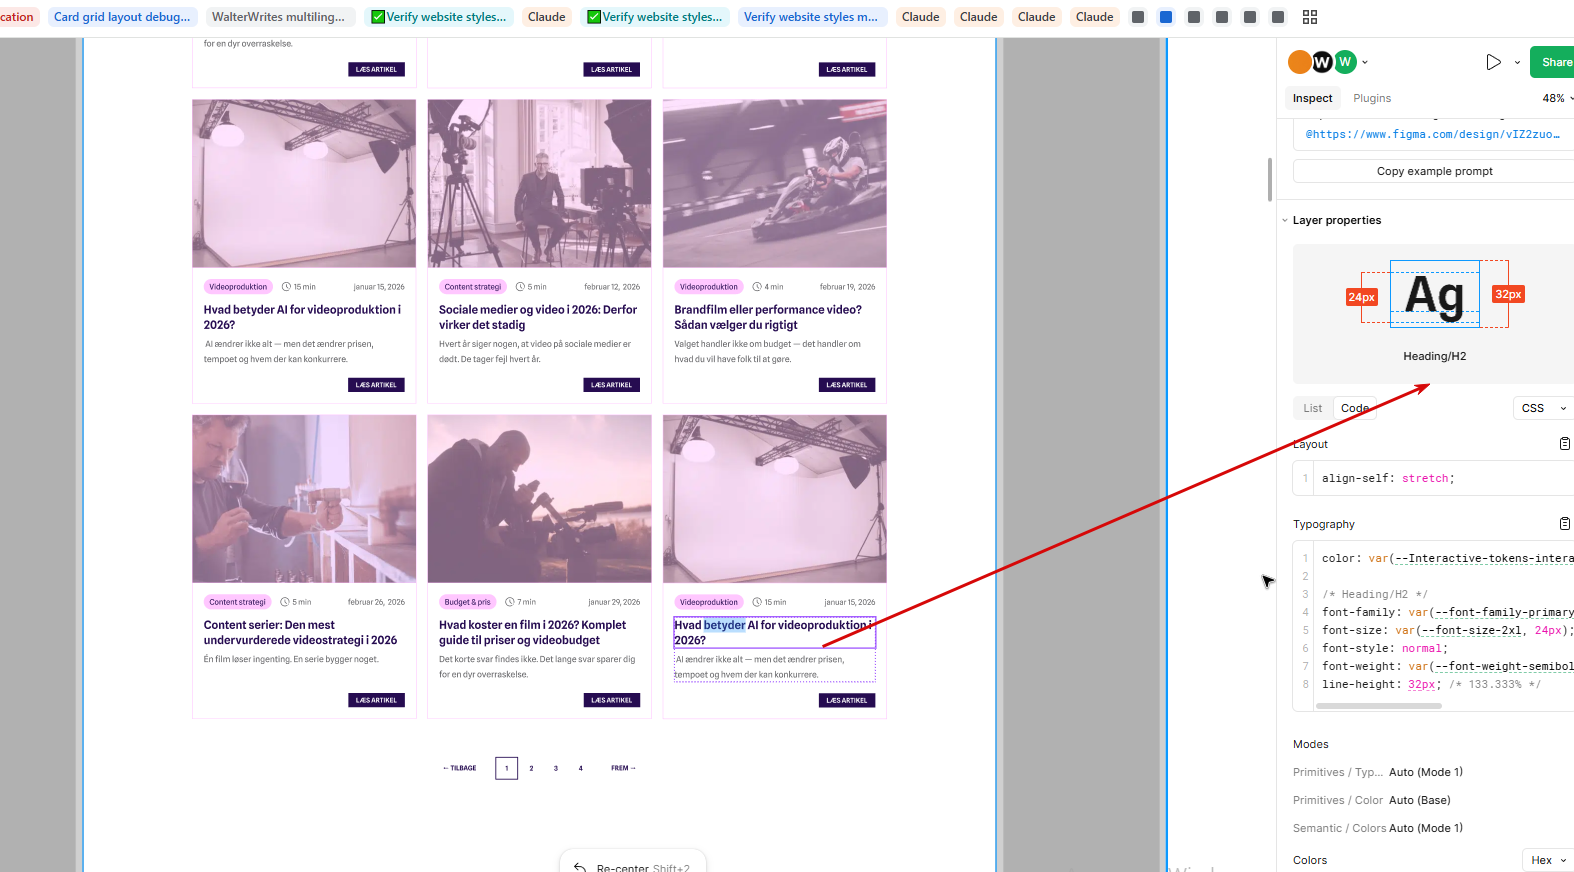Click Læs artikel on Hvad koster en film card
1574x872 pixels.
611,700
